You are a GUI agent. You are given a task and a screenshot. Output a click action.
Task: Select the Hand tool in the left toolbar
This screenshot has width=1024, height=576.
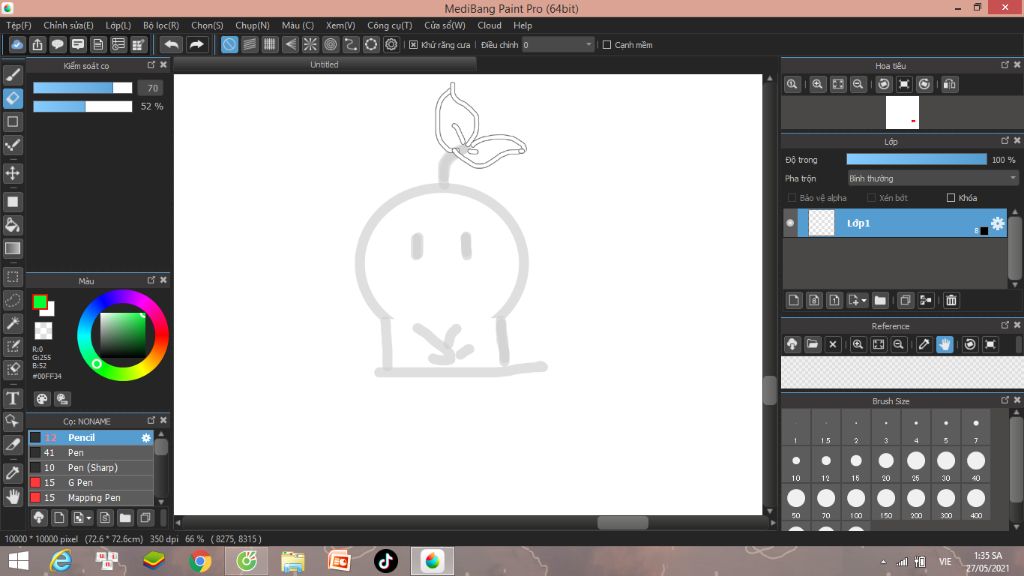coord(12,496)
